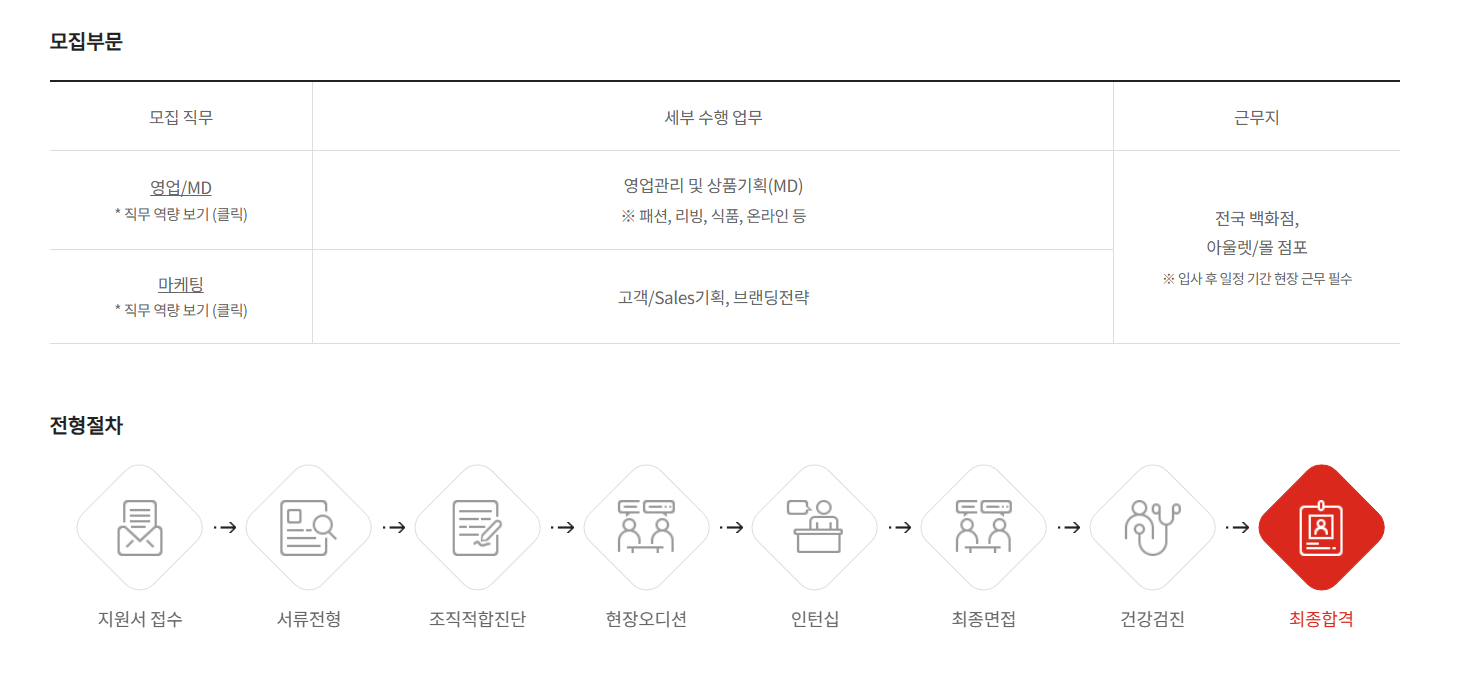
Task: Click the 지원서 접수 step label
Action: [140, 619]
